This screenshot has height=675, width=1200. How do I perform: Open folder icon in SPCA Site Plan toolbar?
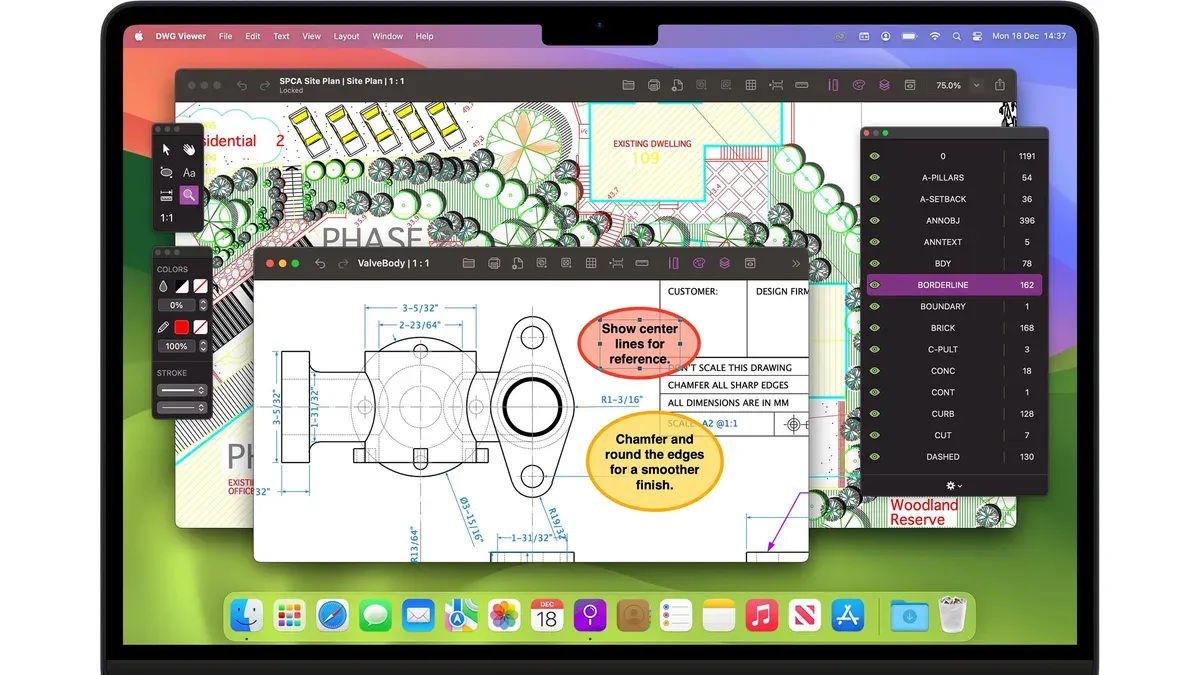pyautogui.click(x=628, y=85)
